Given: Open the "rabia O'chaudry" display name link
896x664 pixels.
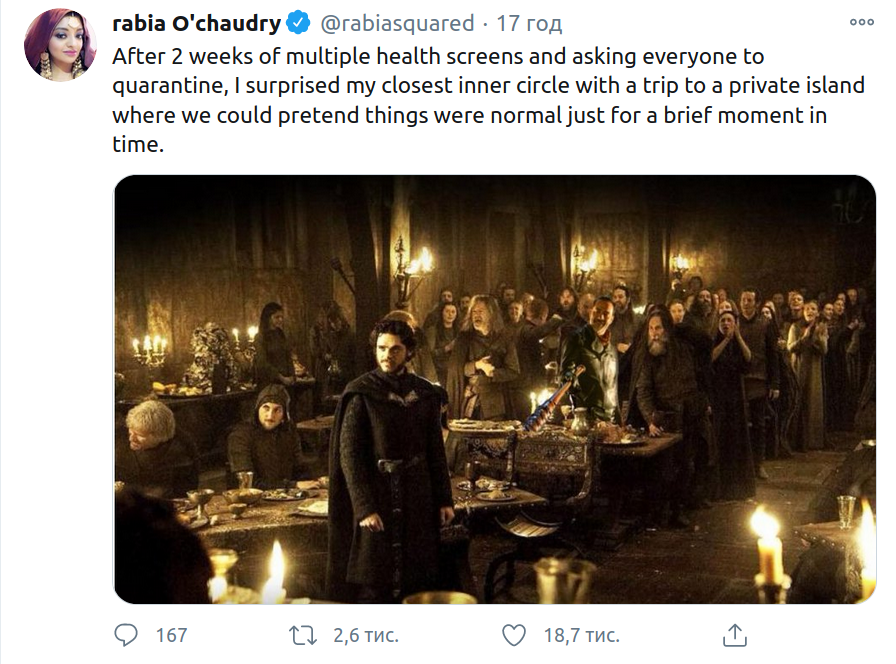Looking at the screenshot, I should coord(197,23).
